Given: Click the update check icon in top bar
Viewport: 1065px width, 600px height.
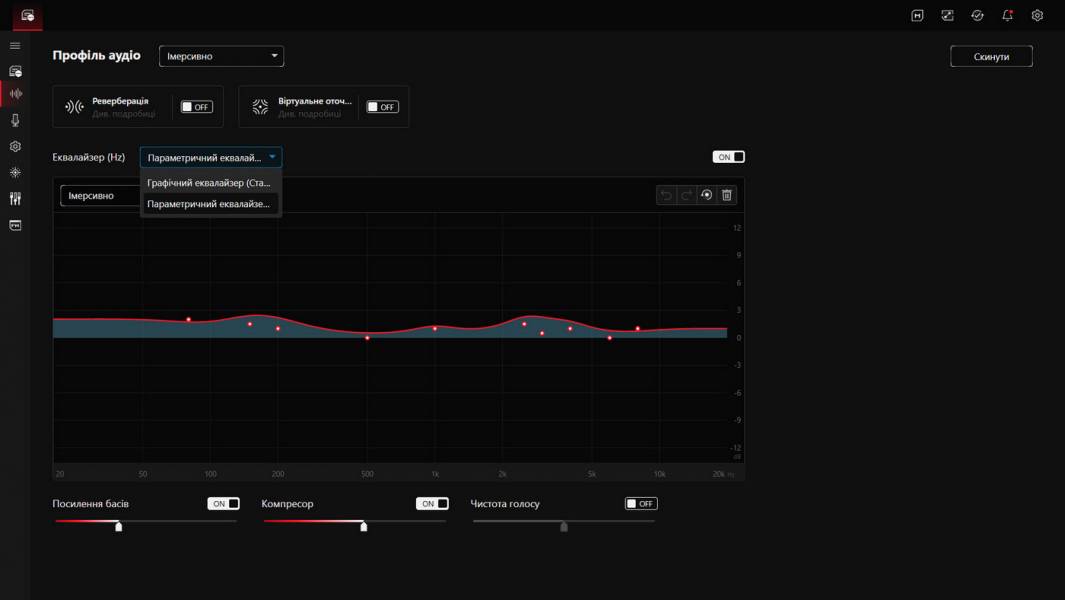Looking at the screenshot, I should click(977, 16).
